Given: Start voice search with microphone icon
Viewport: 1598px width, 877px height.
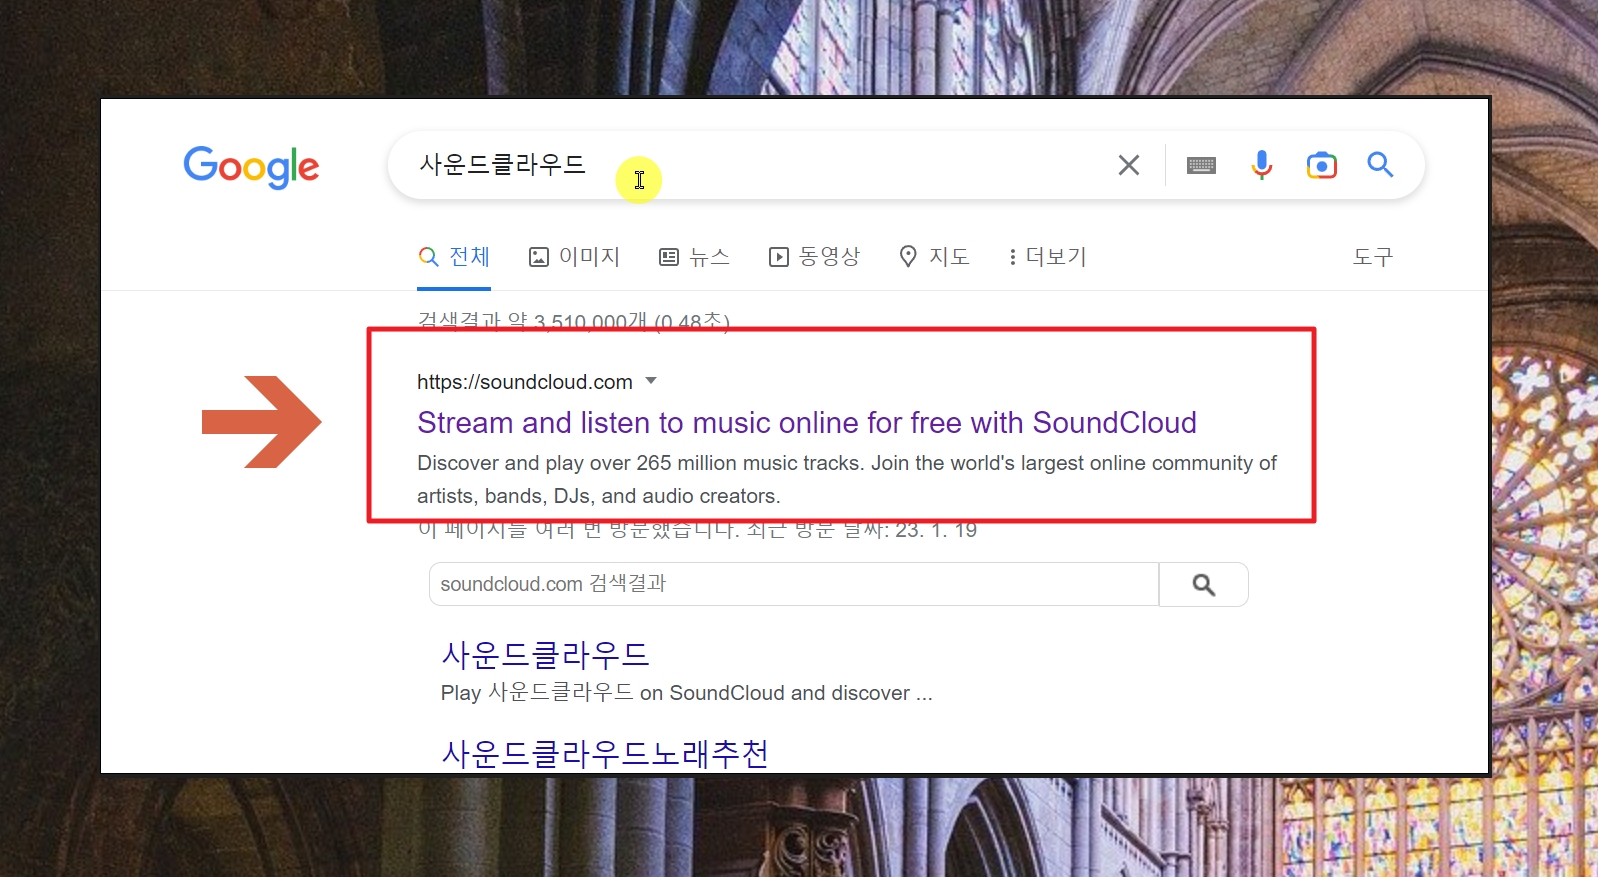Looking at the screenshot, I should [x=1262, y=165].
